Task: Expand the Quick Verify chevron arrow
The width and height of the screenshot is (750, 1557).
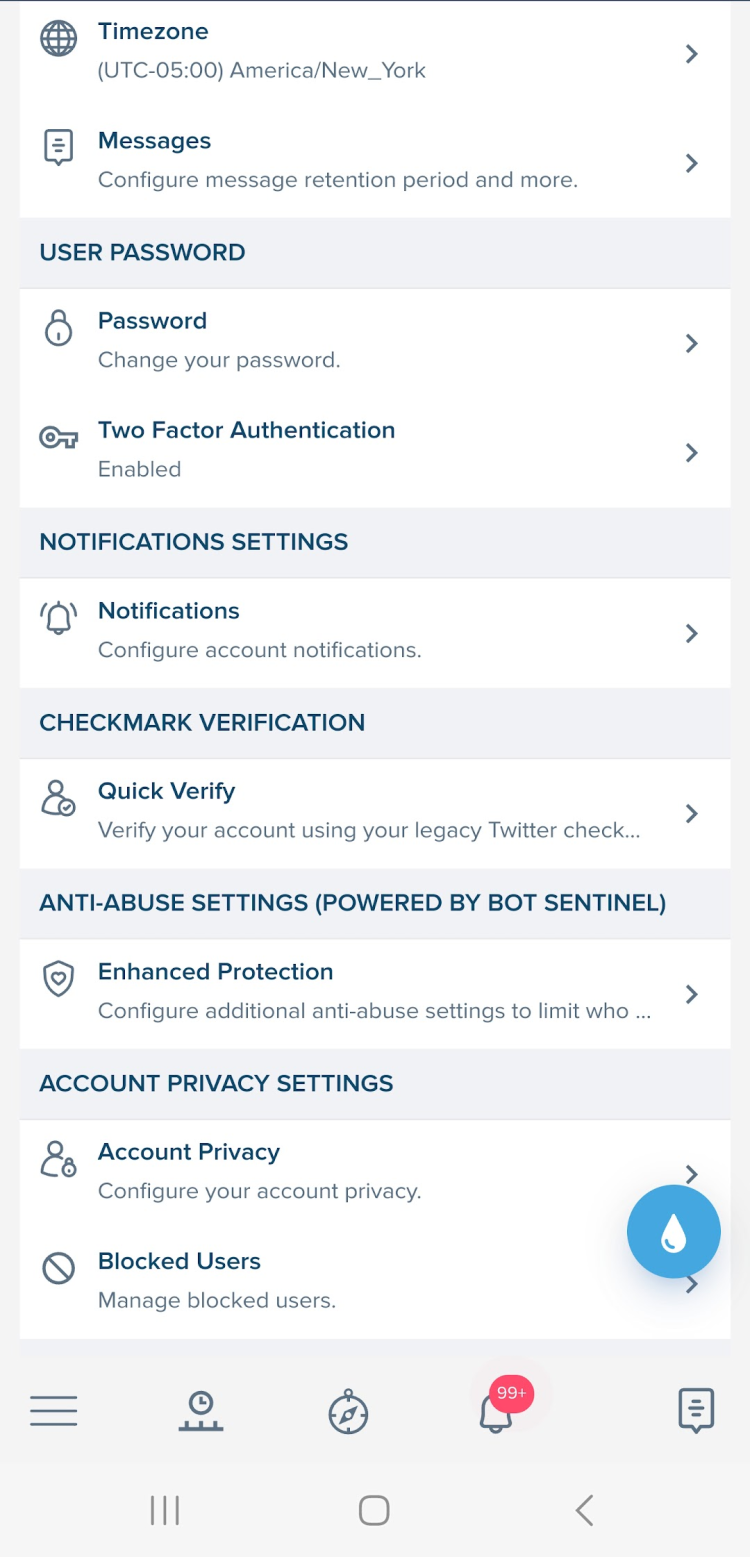Action: tap(691, 814)
